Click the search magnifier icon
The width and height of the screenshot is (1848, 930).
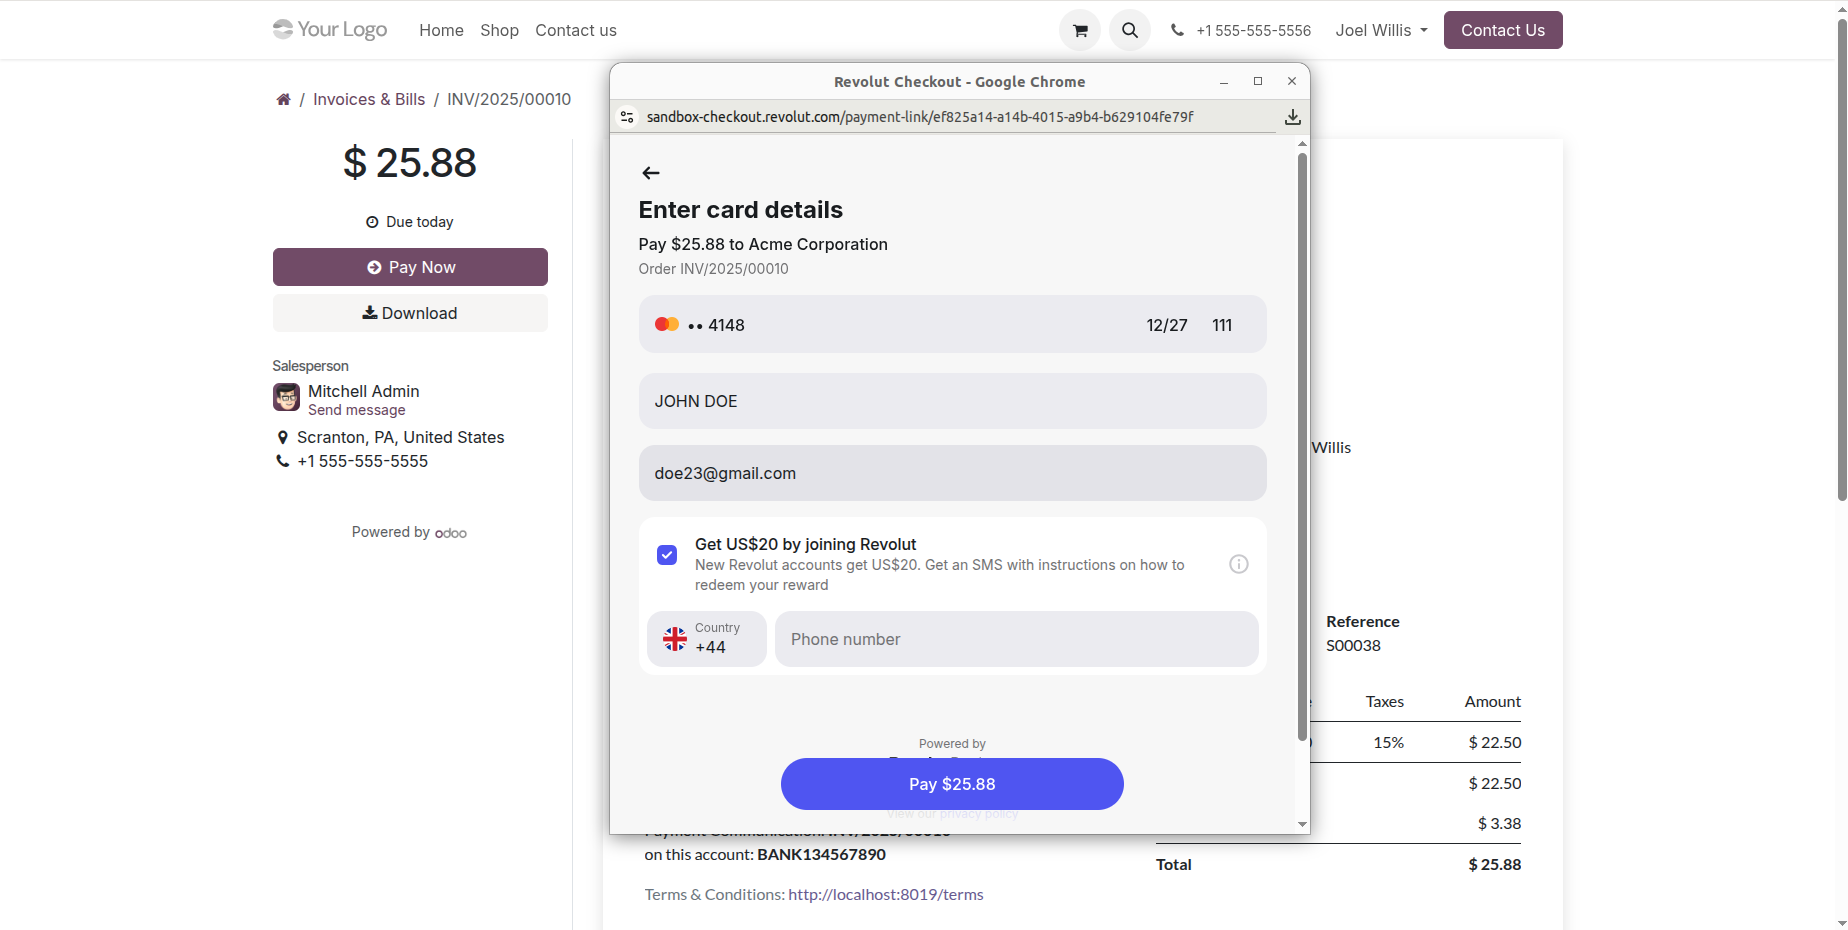click(x=1130, y=31)
